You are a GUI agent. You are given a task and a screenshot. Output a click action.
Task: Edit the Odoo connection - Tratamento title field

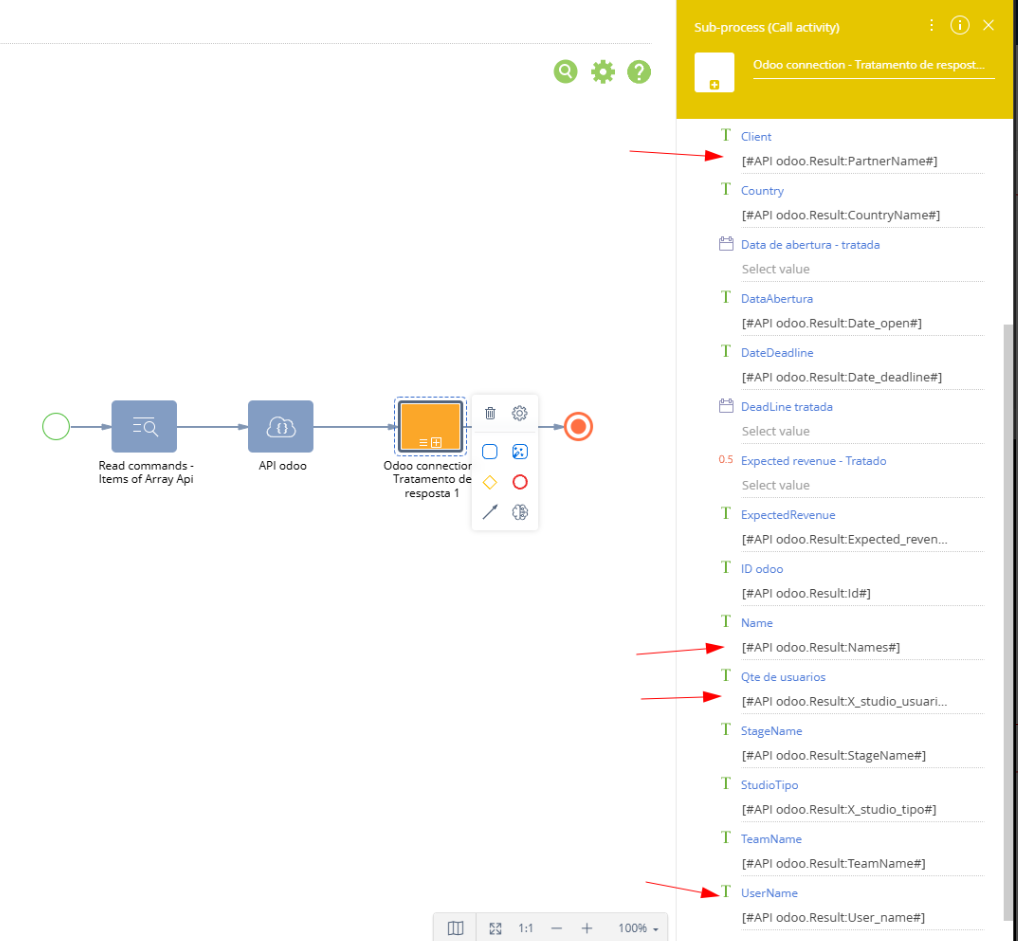click(873, 65)
